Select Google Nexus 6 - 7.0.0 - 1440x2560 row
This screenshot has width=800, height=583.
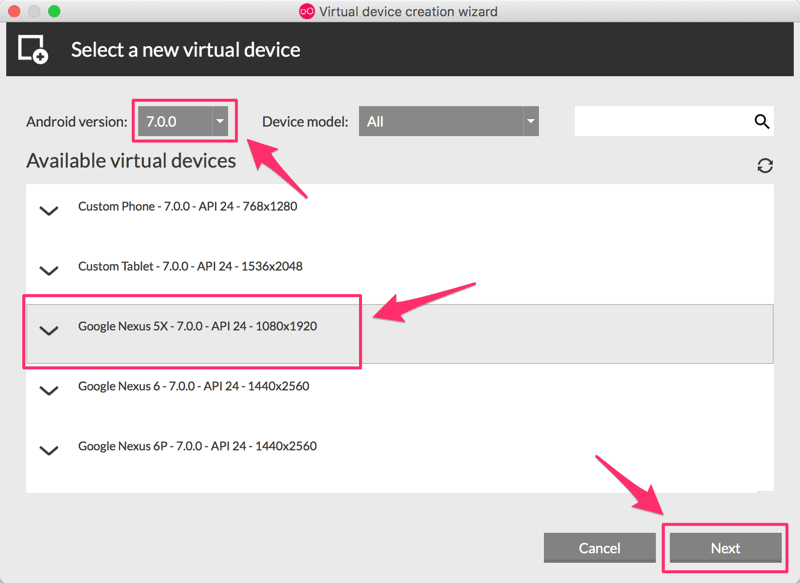point(399,394)
